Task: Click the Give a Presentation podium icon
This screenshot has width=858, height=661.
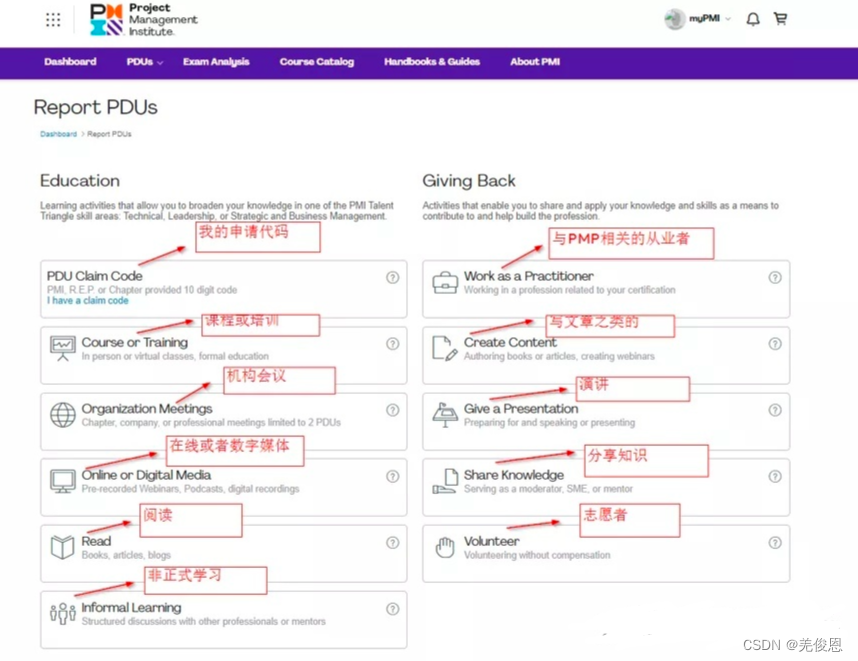Action: (x=445, y=415)
